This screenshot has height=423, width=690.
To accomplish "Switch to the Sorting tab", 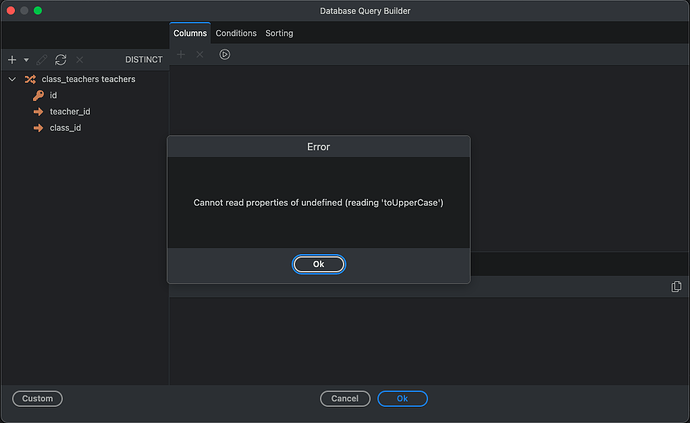I will point(279,33).
